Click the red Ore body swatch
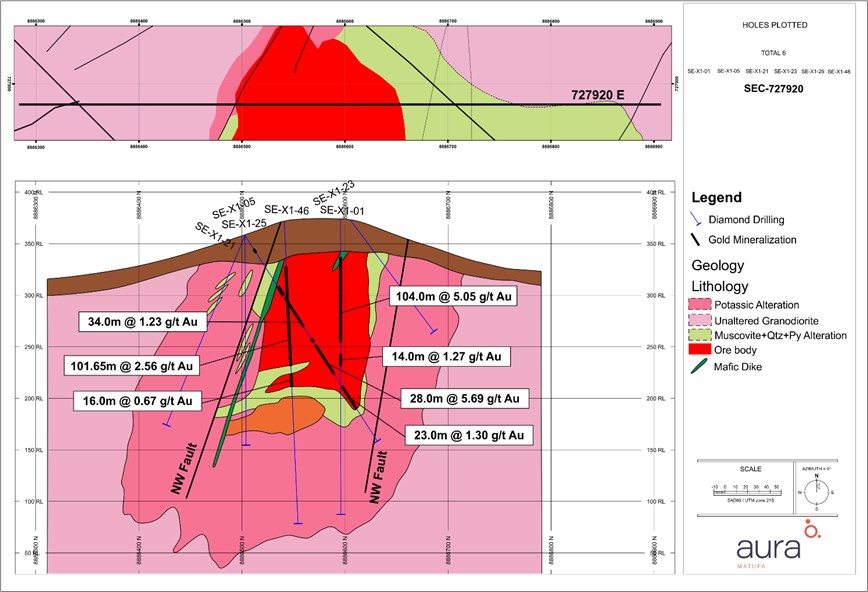 pyautogui.click(x=703, y=350)
